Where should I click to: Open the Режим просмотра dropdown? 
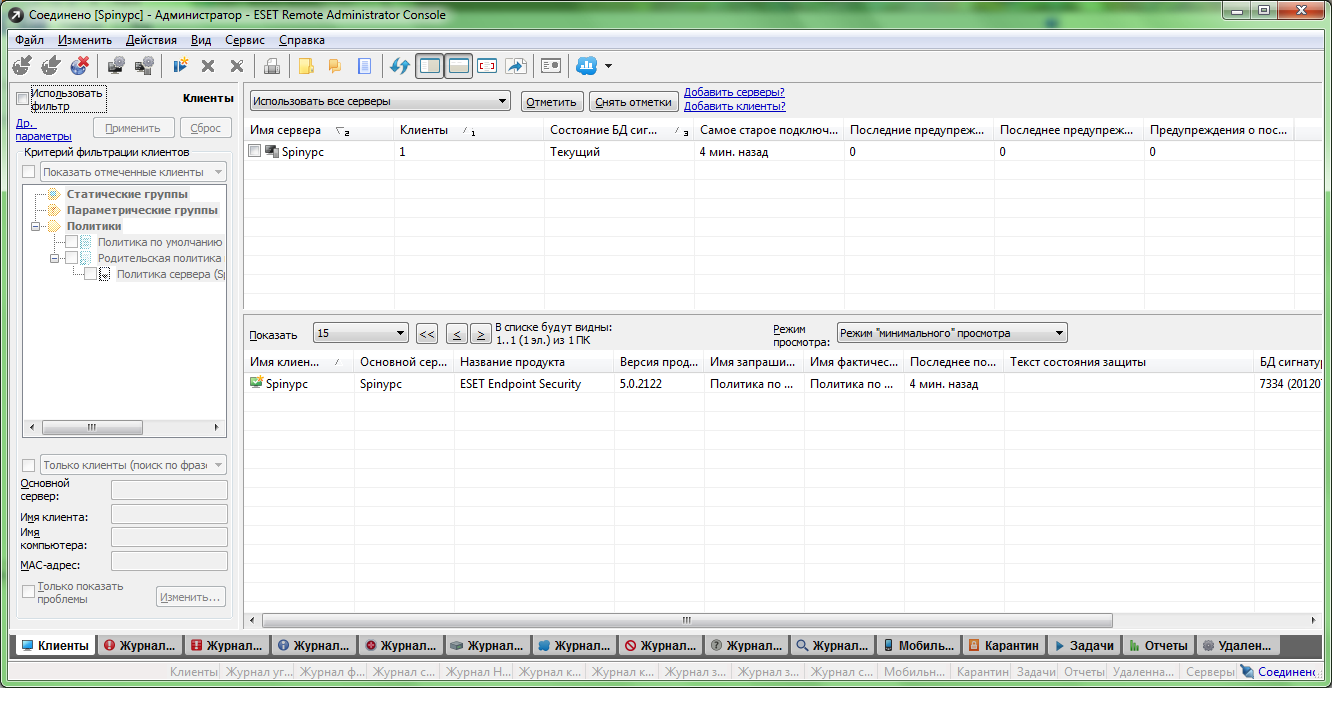[952, 333]
